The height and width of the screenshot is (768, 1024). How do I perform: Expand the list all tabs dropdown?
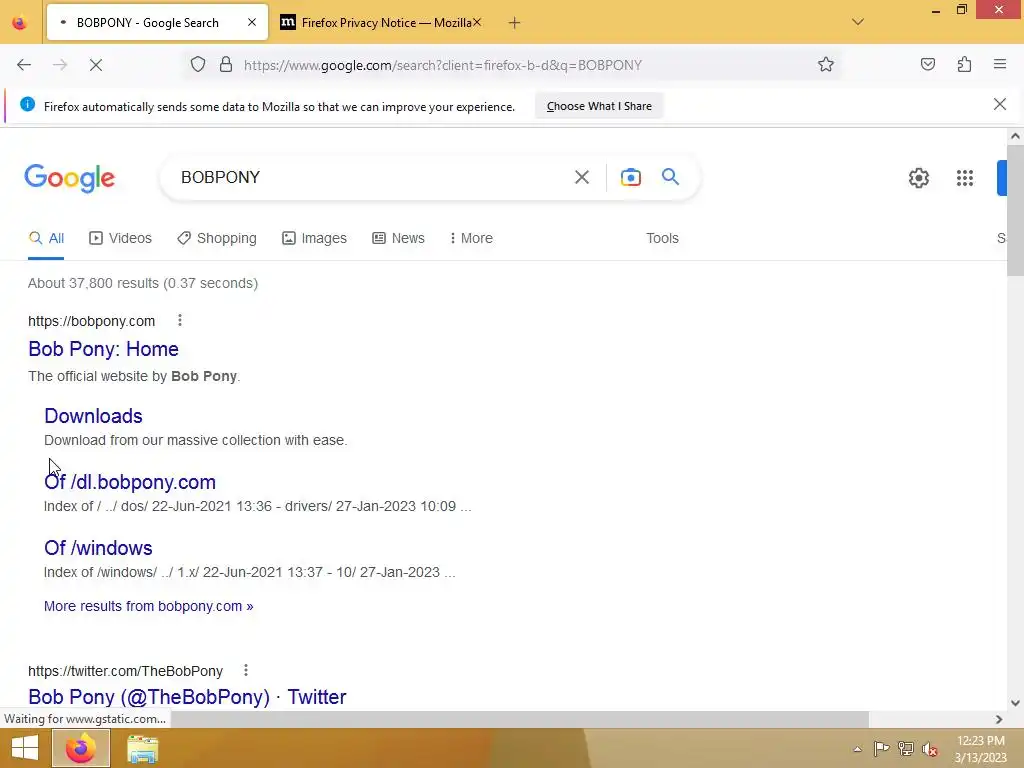pos(857,22)
